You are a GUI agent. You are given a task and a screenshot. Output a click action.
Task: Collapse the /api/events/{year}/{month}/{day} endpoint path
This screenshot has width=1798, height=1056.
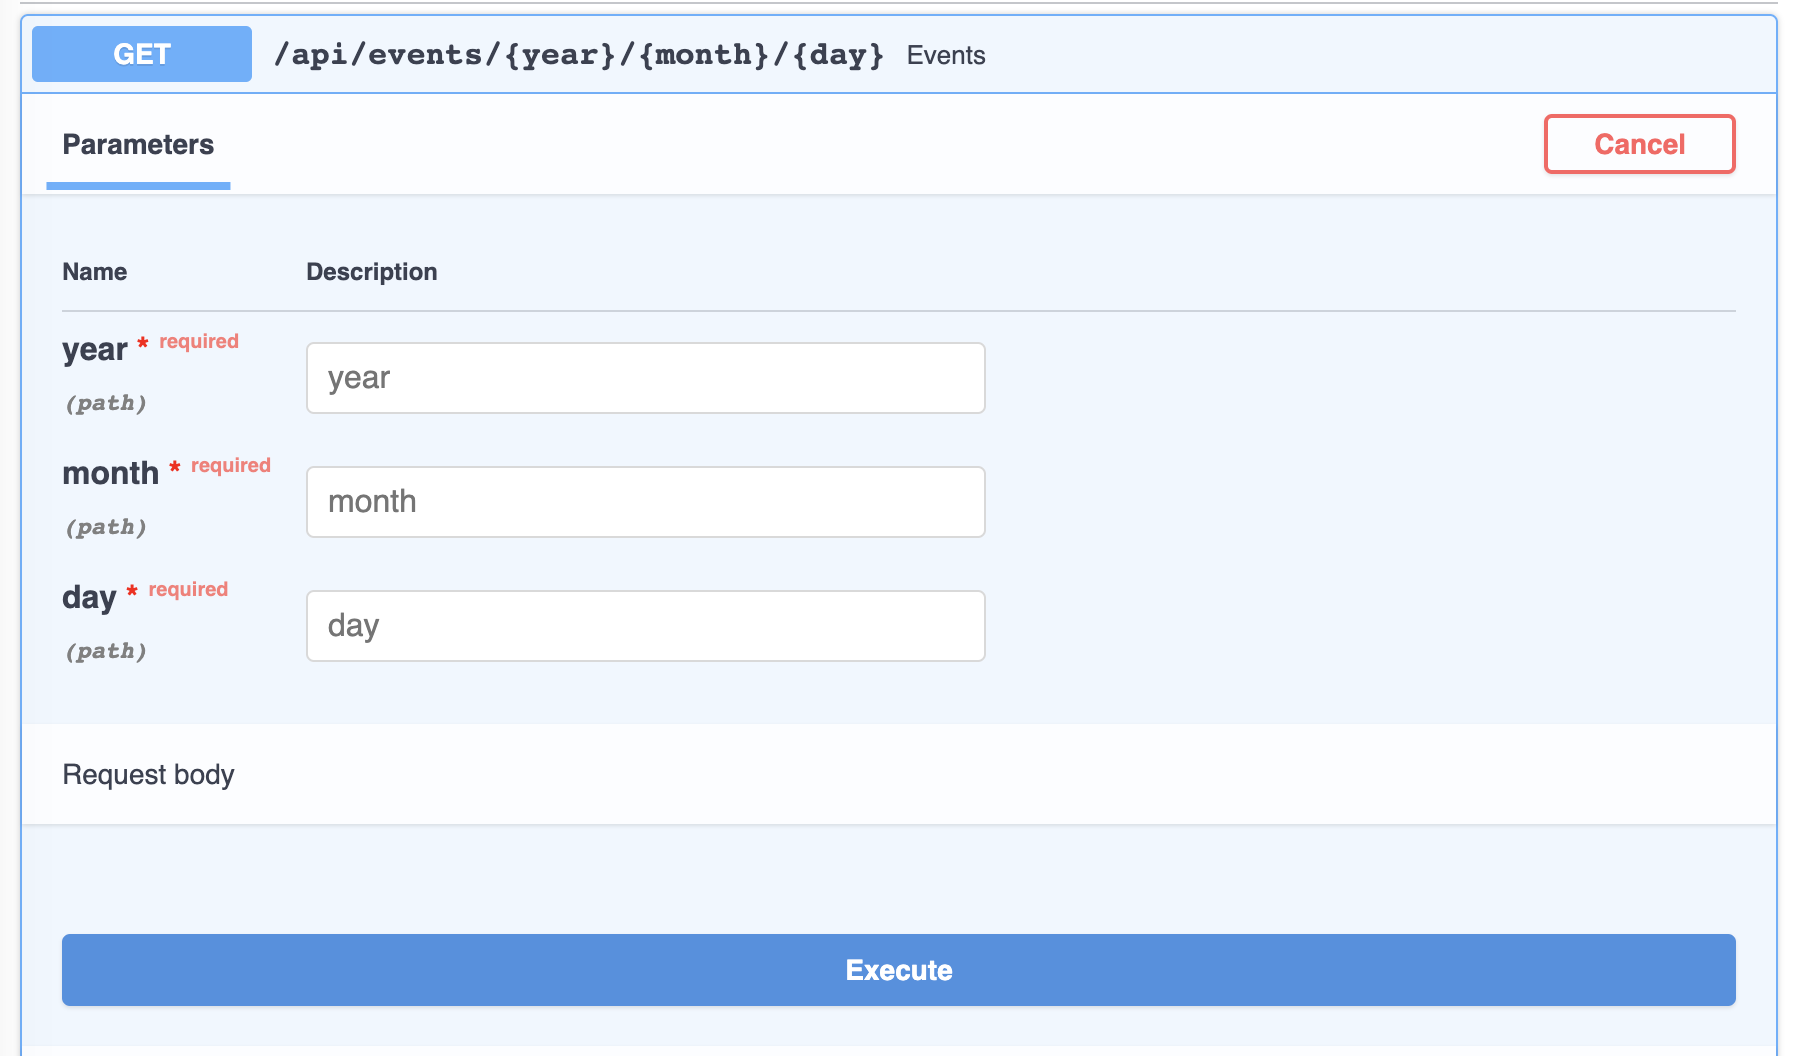[579, 54]
